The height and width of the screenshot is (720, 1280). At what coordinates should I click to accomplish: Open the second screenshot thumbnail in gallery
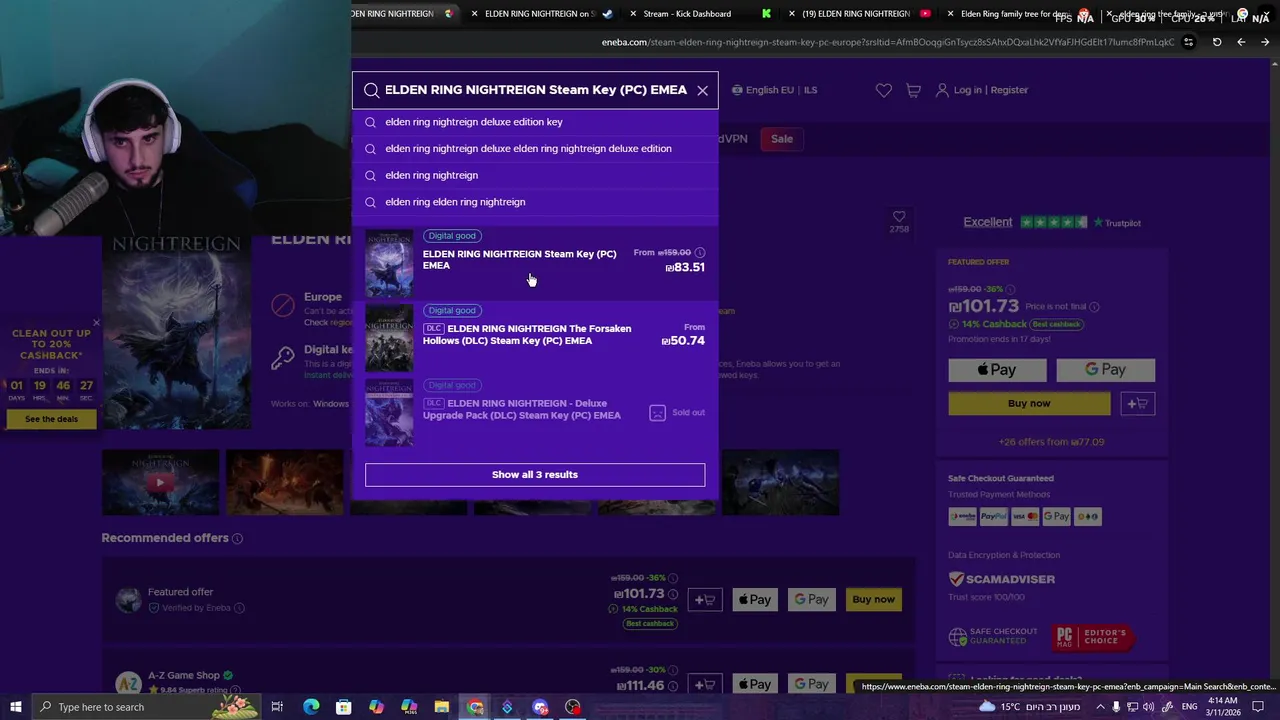(284, 482)
